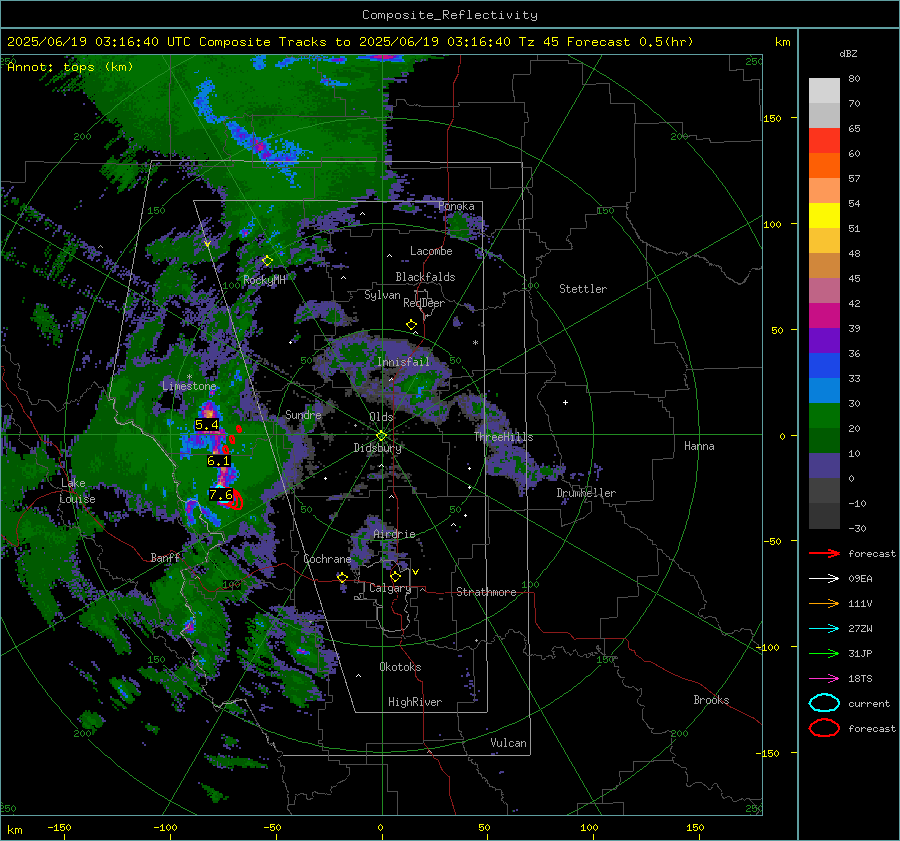Click the bright yellow 54 dBZ swatch
This screenshot has width=900, height=841.
(824, 215)
